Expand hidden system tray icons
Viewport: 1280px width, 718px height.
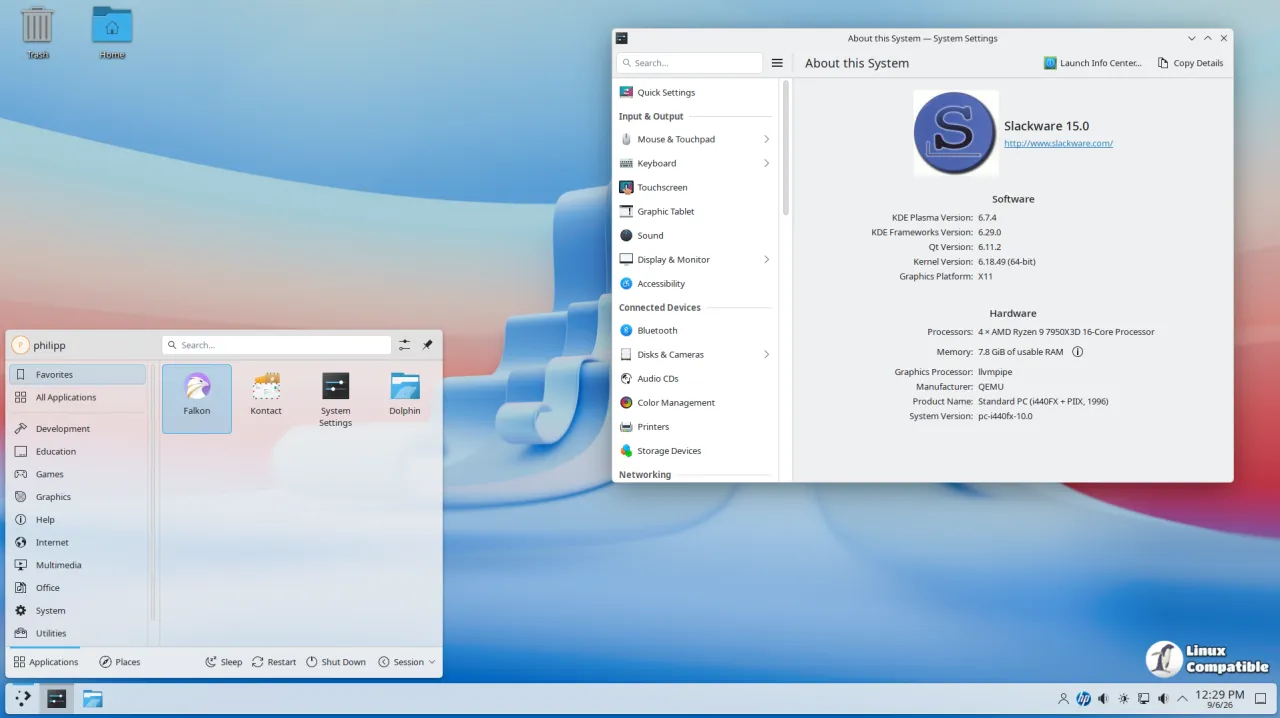1183,699
